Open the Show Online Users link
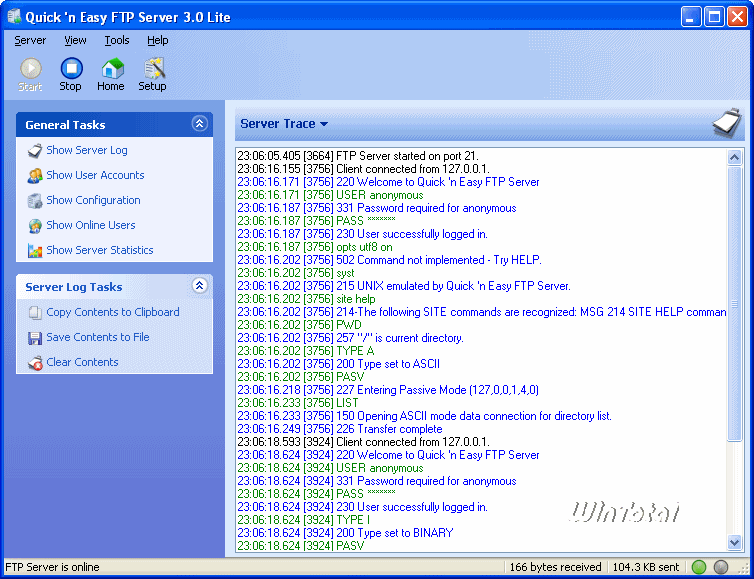The height and width of the screenshot is (579, 754). point(91,226)
